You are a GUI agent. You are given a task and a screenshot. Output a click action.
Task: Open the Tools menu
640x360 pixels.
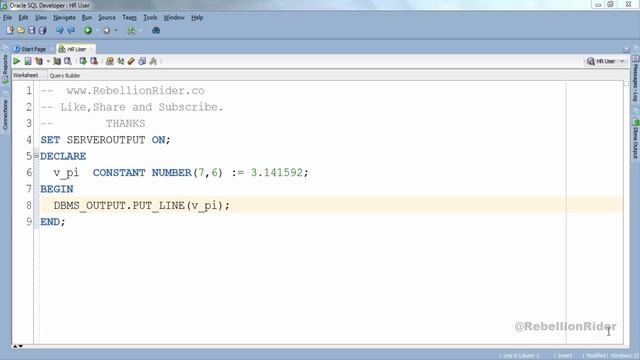click(150, 18)
